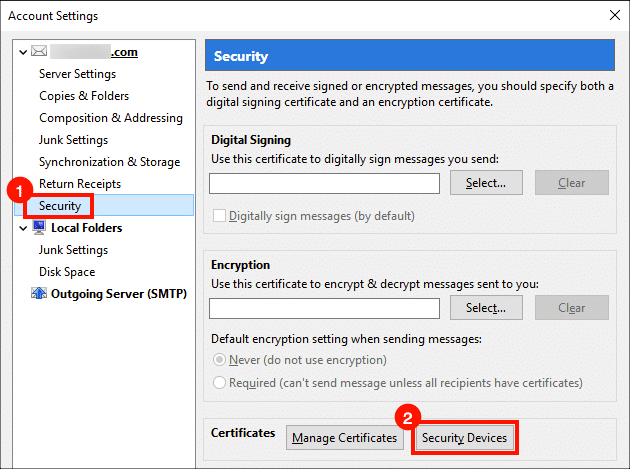The height and width of the screenshot is (469, 630).
Task: Click Select button for Encryption certificate
Action: coord(486,308)
